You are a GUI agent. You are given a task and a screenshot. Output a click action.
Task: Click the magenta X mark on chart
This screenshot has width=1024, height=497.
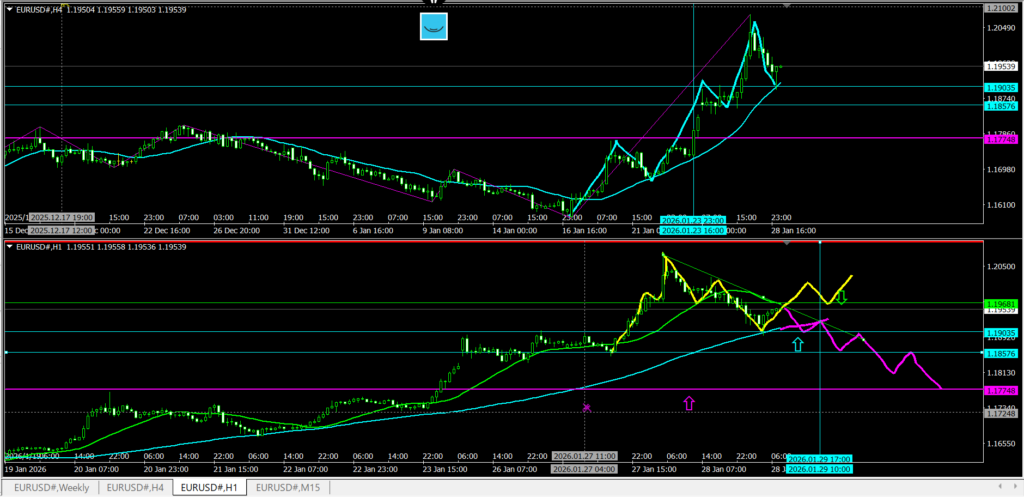point(587,407)
